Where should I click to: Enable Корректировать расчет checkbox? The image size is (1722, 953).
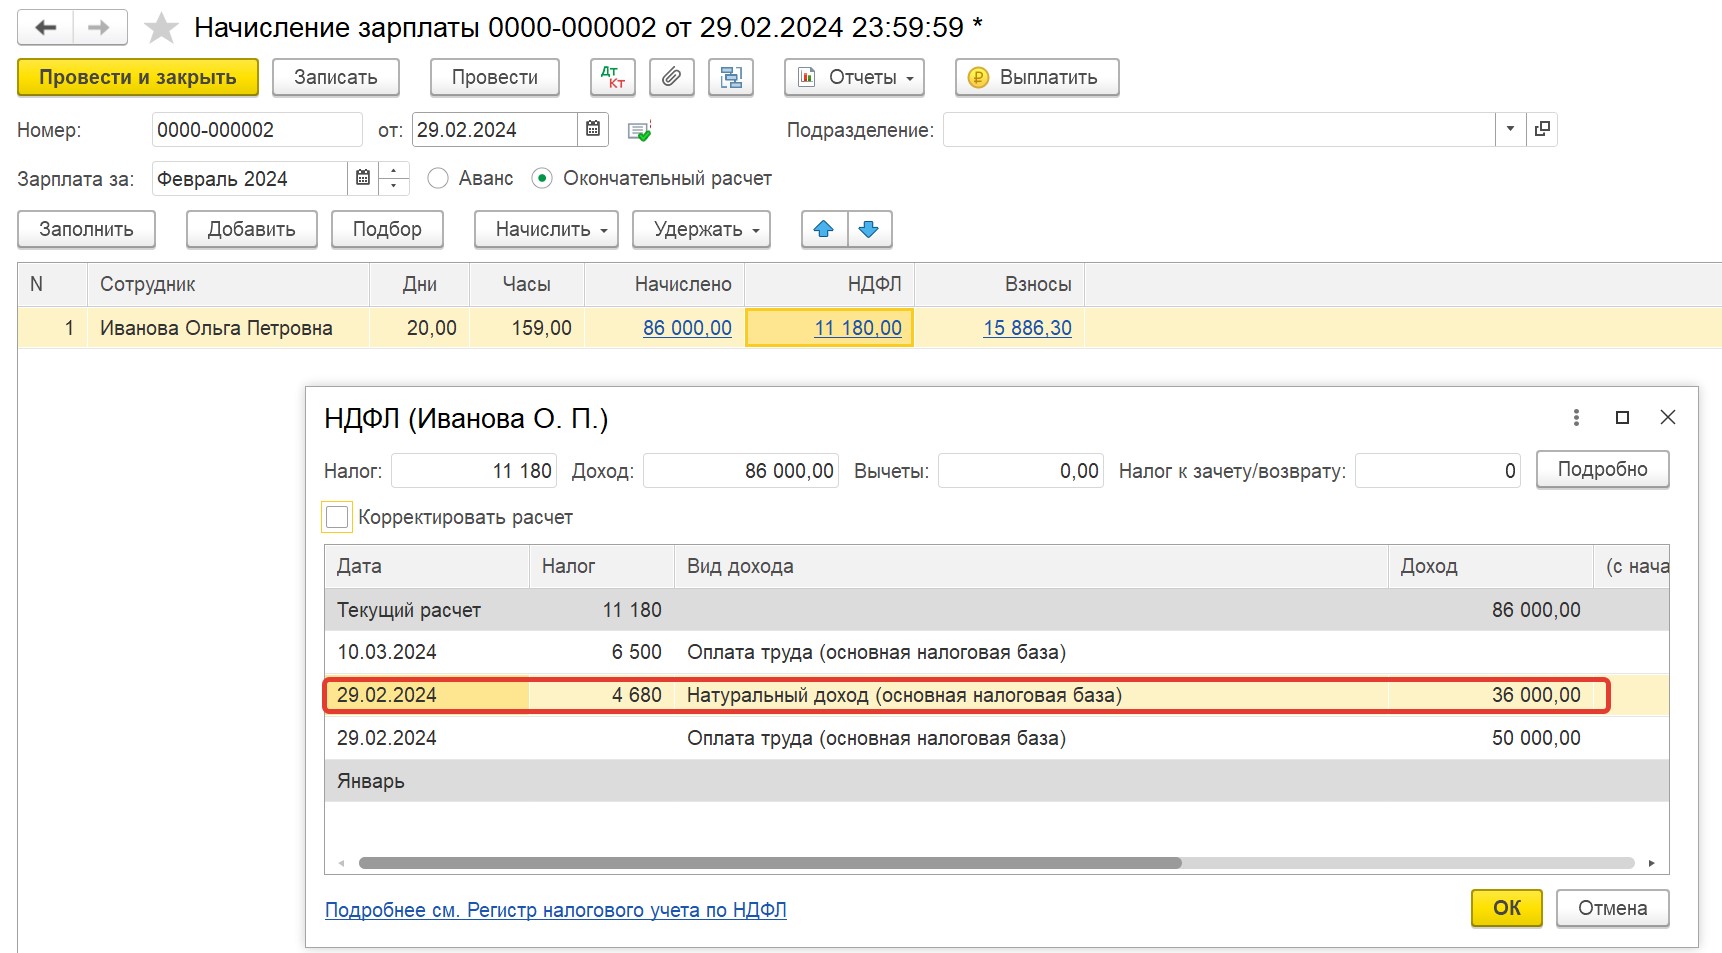pyautogui.click(x=337, y=517)
